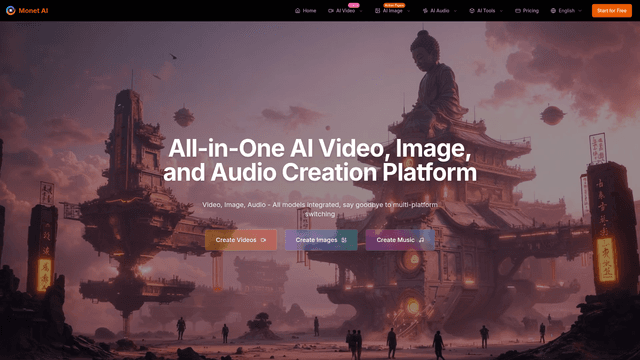Click the language globe icon

coord(553,11)
